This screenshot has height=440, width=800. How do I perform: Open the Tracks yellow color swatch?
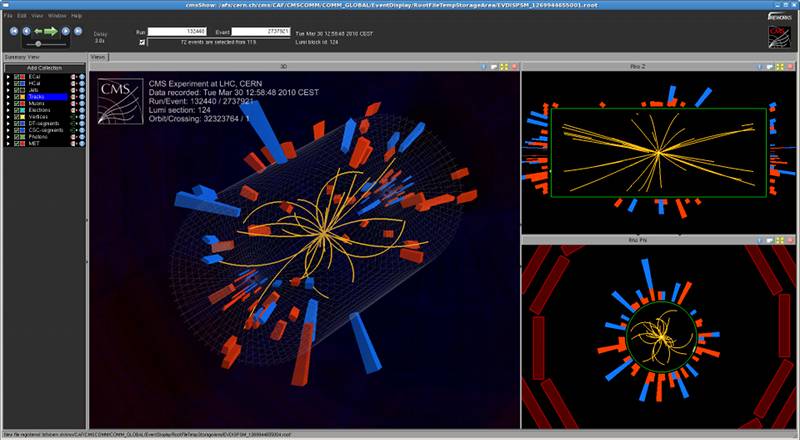point(22,97)
